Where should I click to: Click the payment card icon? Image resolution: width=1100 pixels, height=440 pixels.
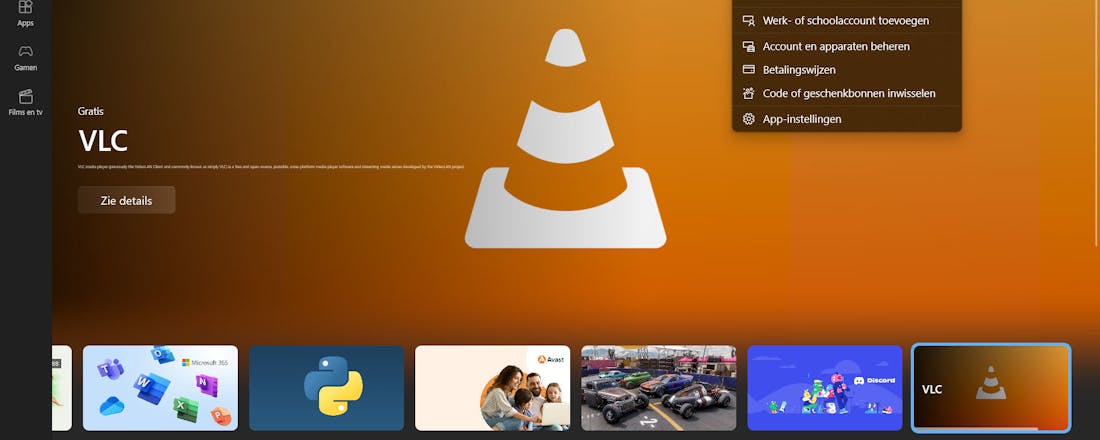(x=749, y=69)
